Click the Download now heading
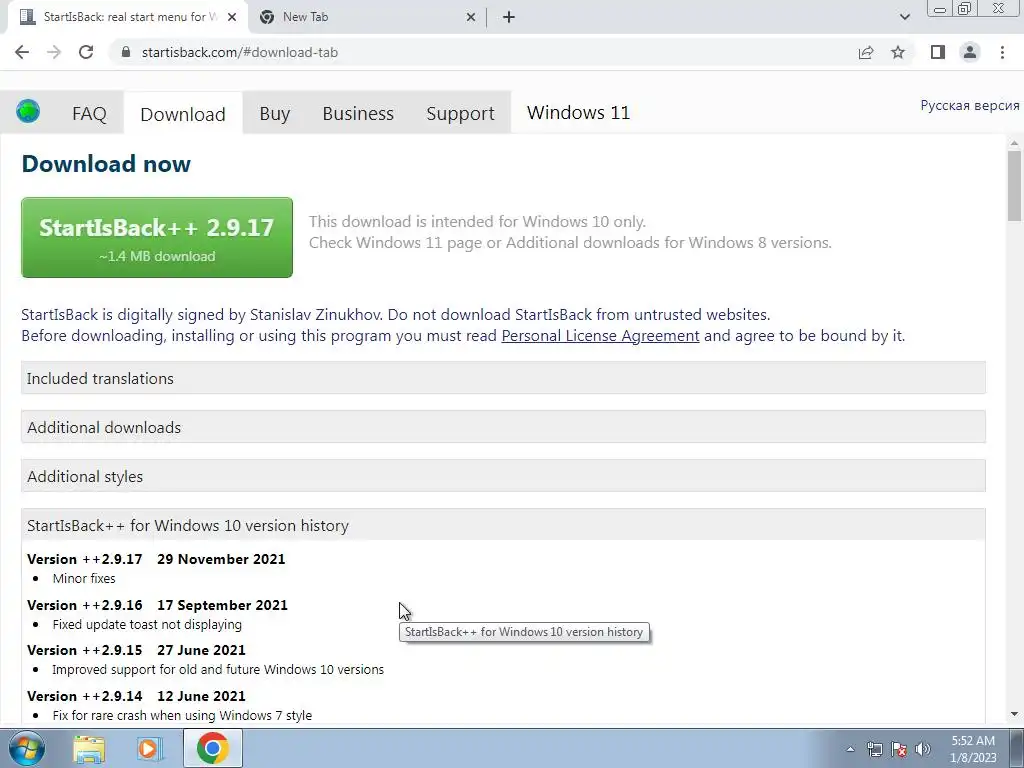This screenshot has width=1024, height=768. 106,163
